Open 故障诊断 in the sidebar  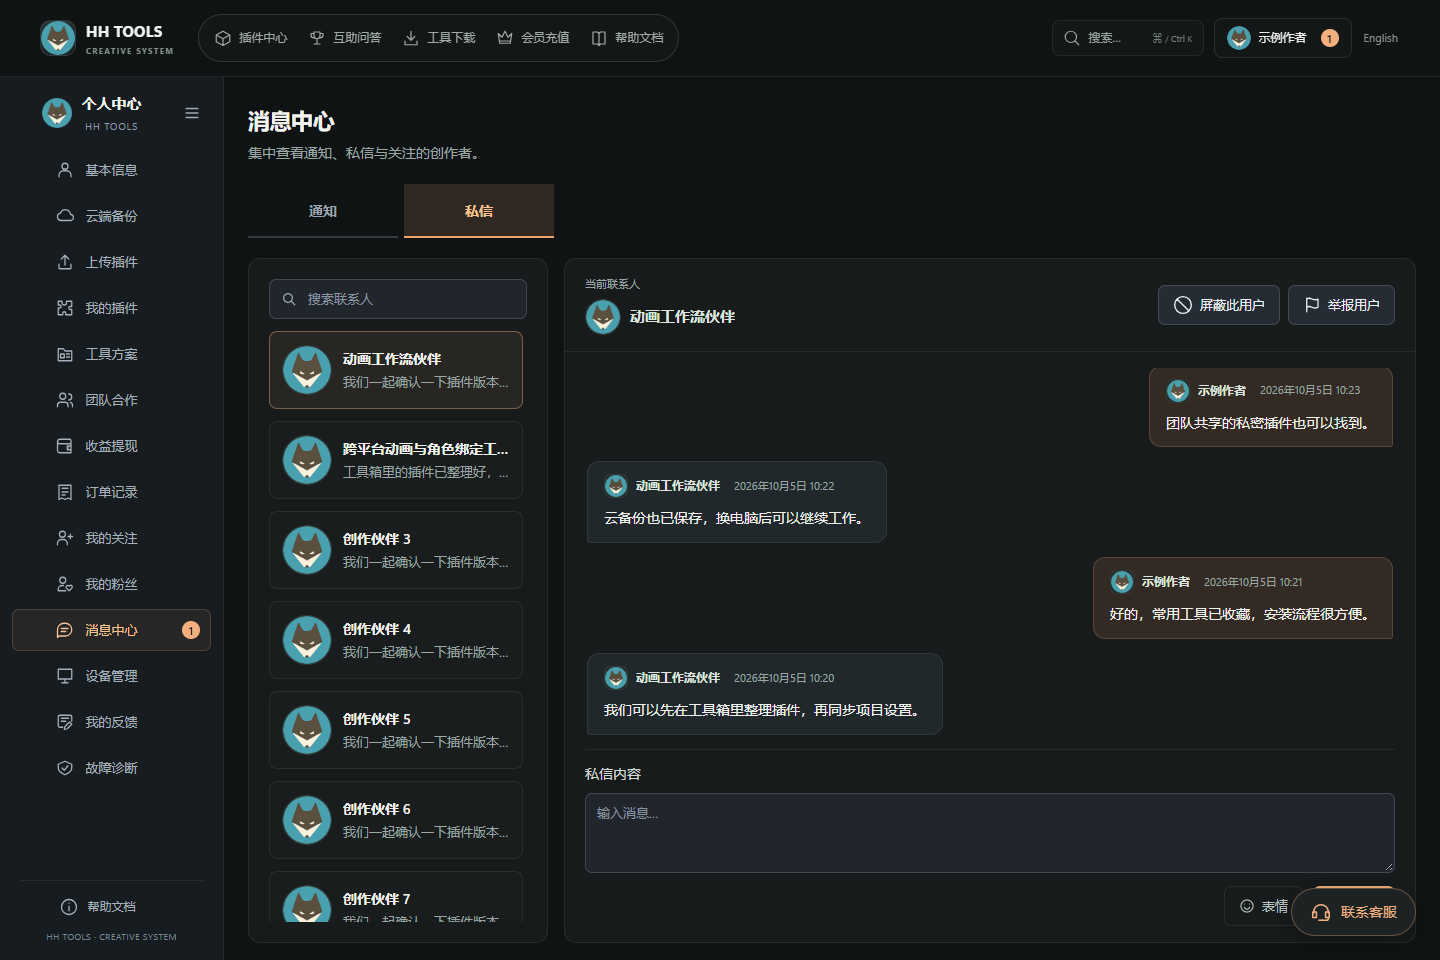(111, 768)
